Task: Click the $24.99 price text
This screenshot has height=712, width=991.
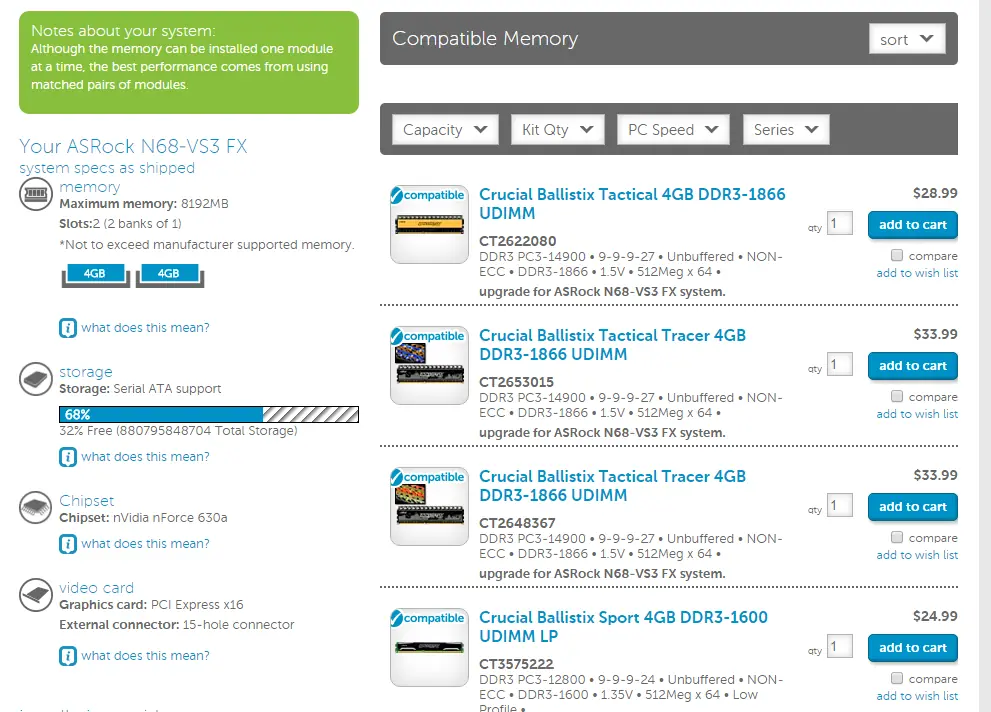Action: (x=935, y=616)
